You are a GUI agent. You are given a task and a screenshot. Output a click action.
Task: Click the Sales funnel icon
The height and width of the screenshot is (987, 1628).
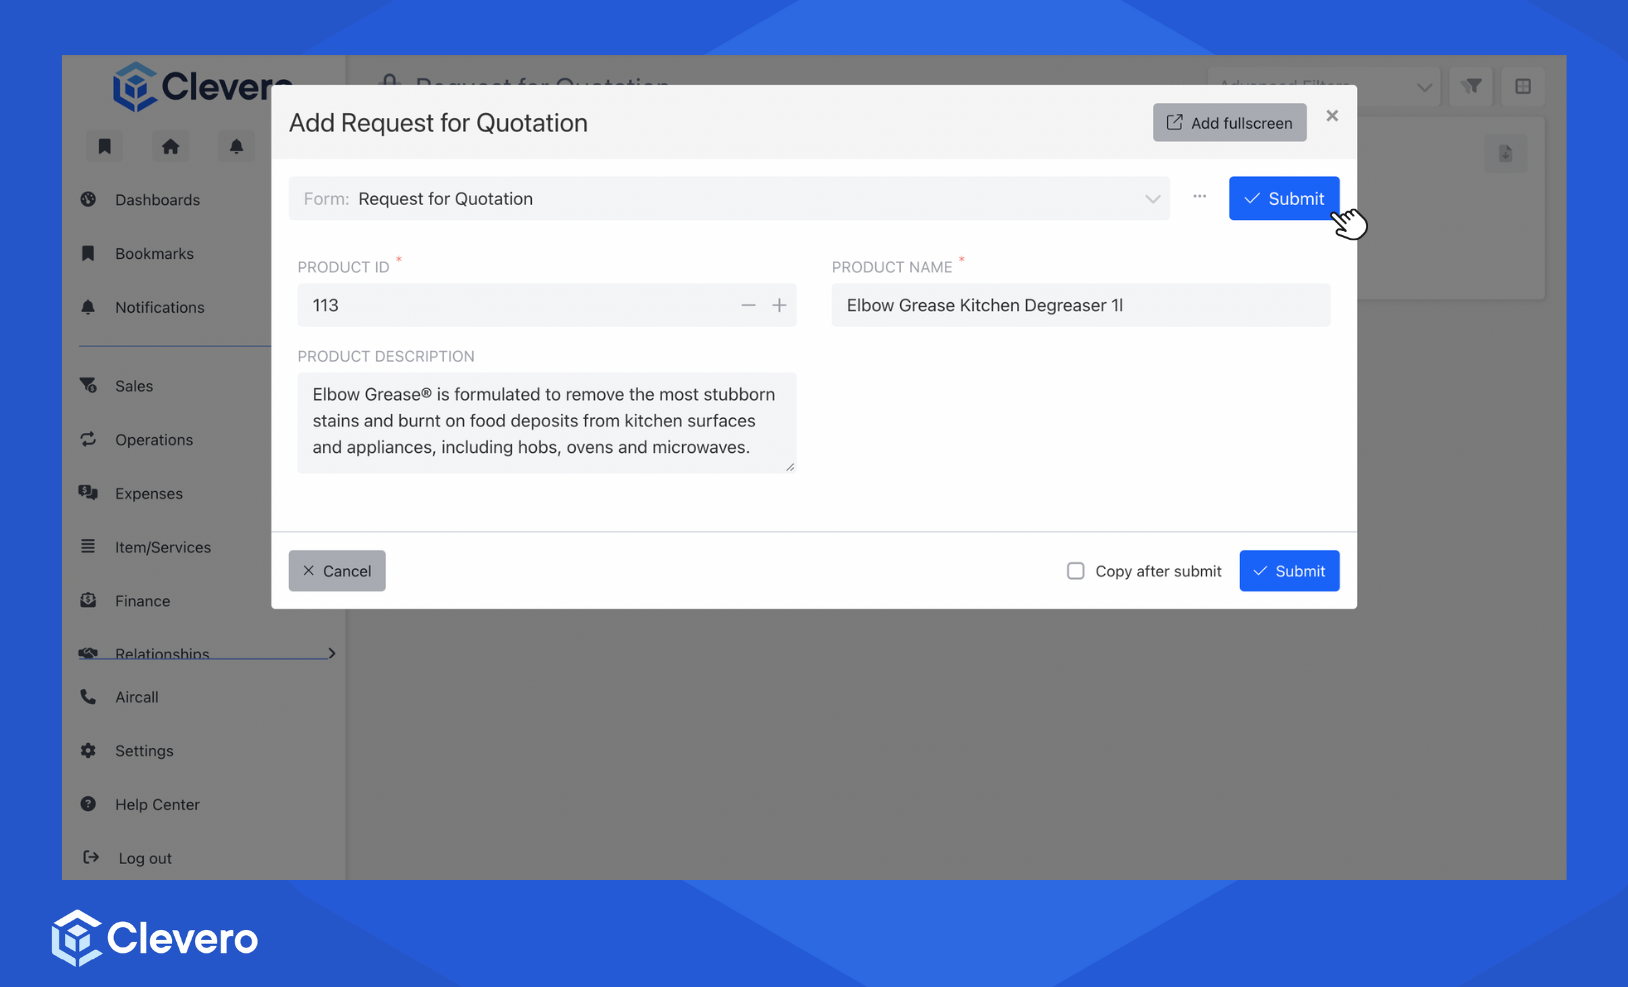[88, 385]
